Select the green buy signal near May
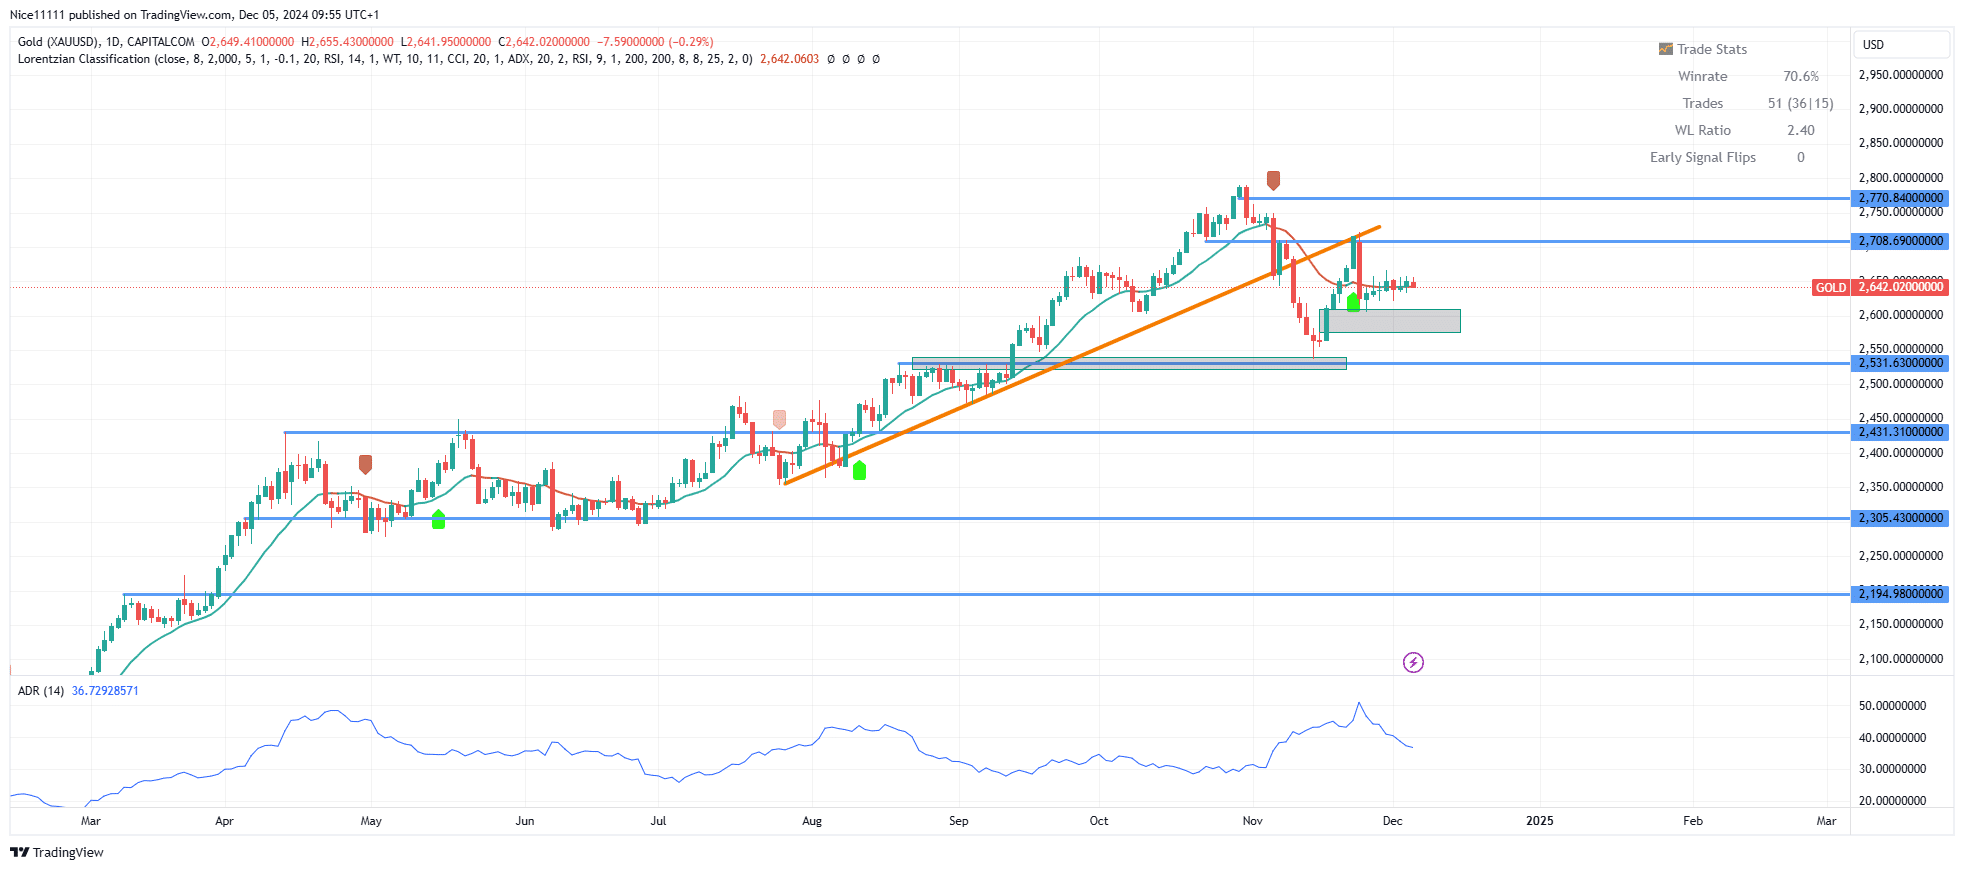Screen dimensions: 1964x870 coord(438,519)
